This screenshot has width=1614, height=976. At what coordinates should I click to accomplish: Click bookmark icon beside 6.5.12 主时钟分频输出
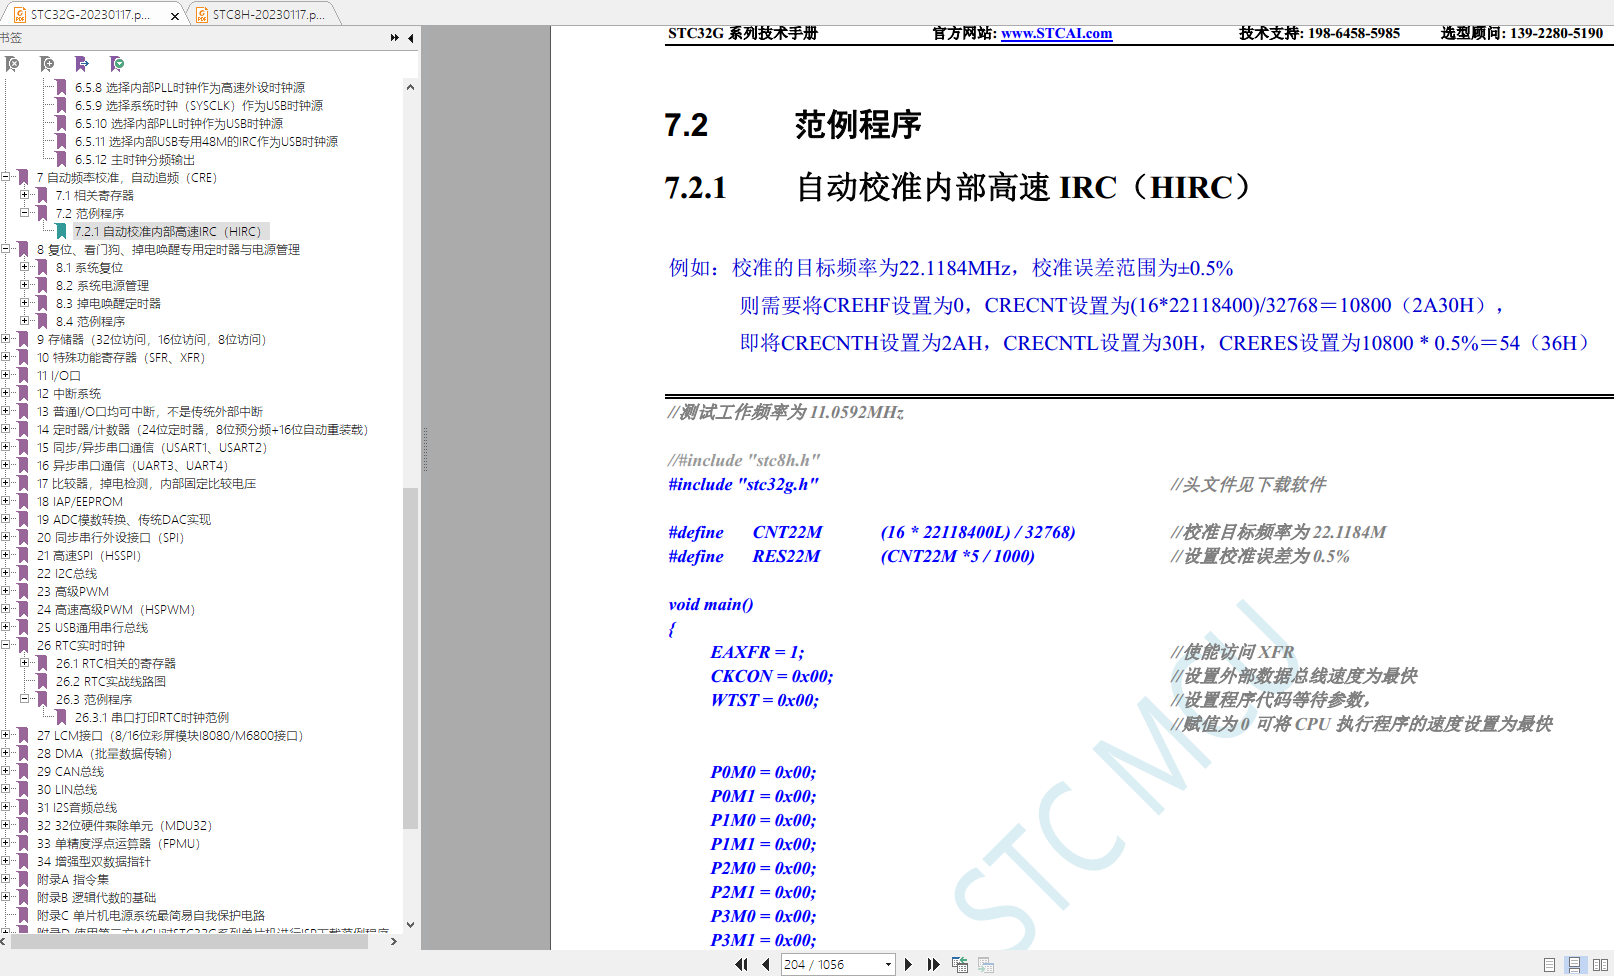61,159
